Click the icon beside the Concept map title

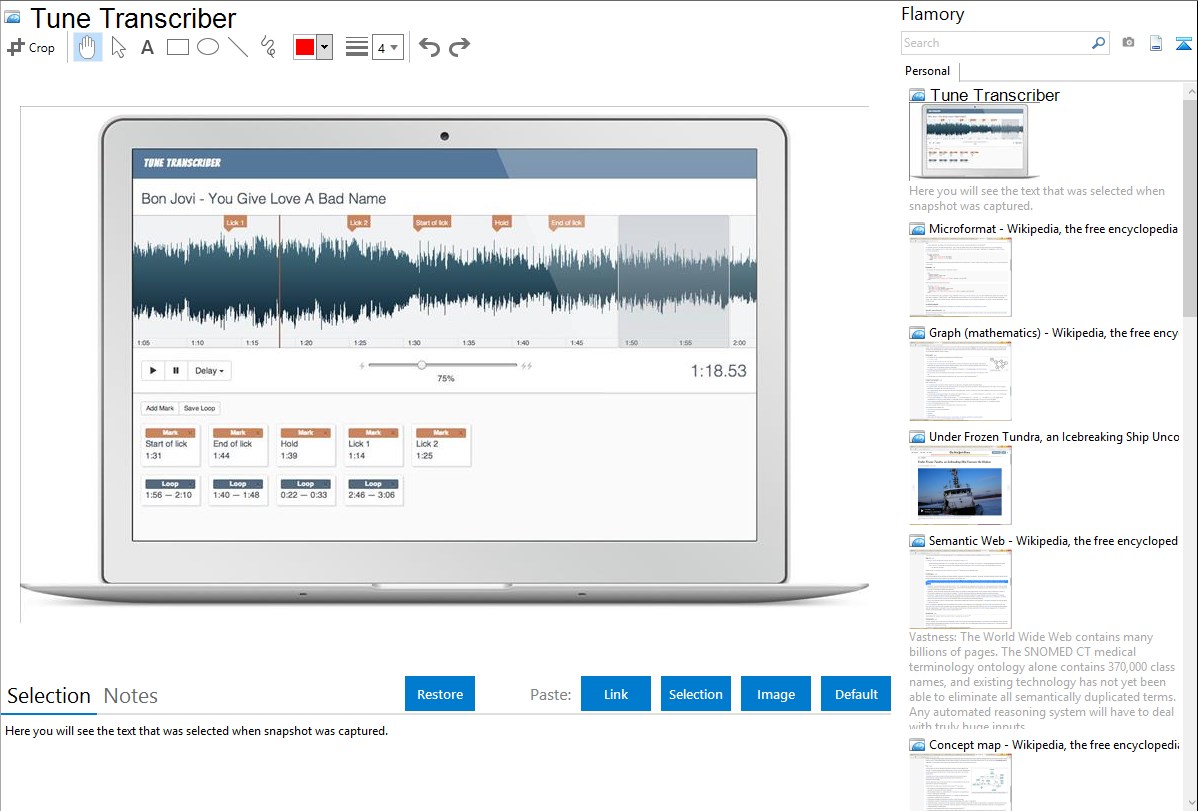[917, 745]
